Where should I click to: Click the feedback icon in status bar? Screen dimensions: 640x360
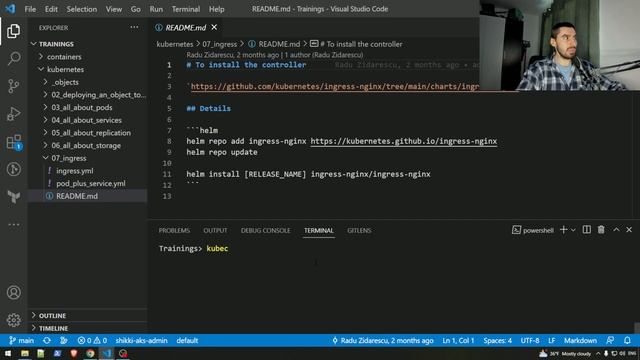tap(610, 340)
